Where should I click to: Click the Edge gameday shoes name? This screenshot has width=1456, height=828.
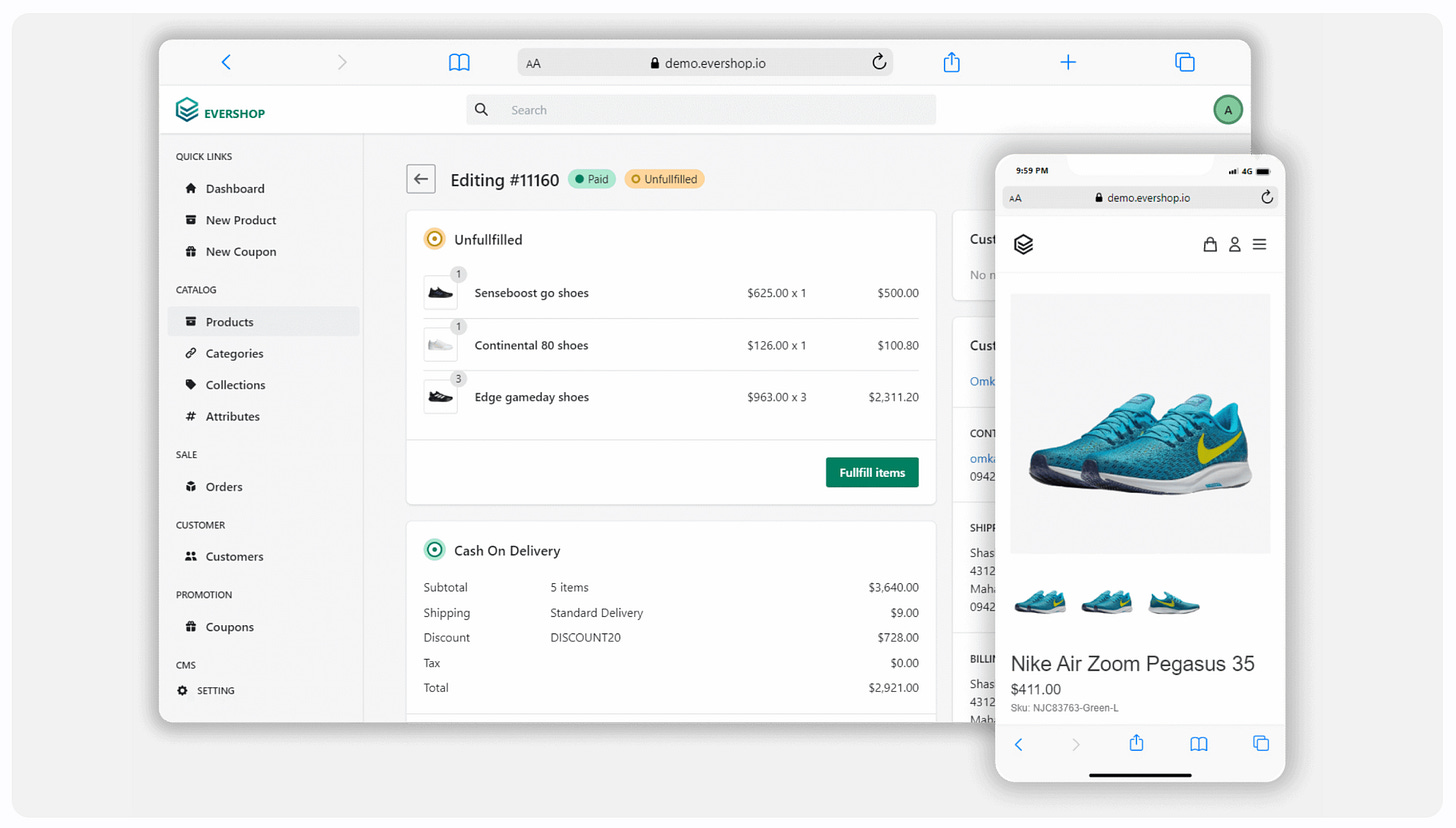tap(531, 397)
